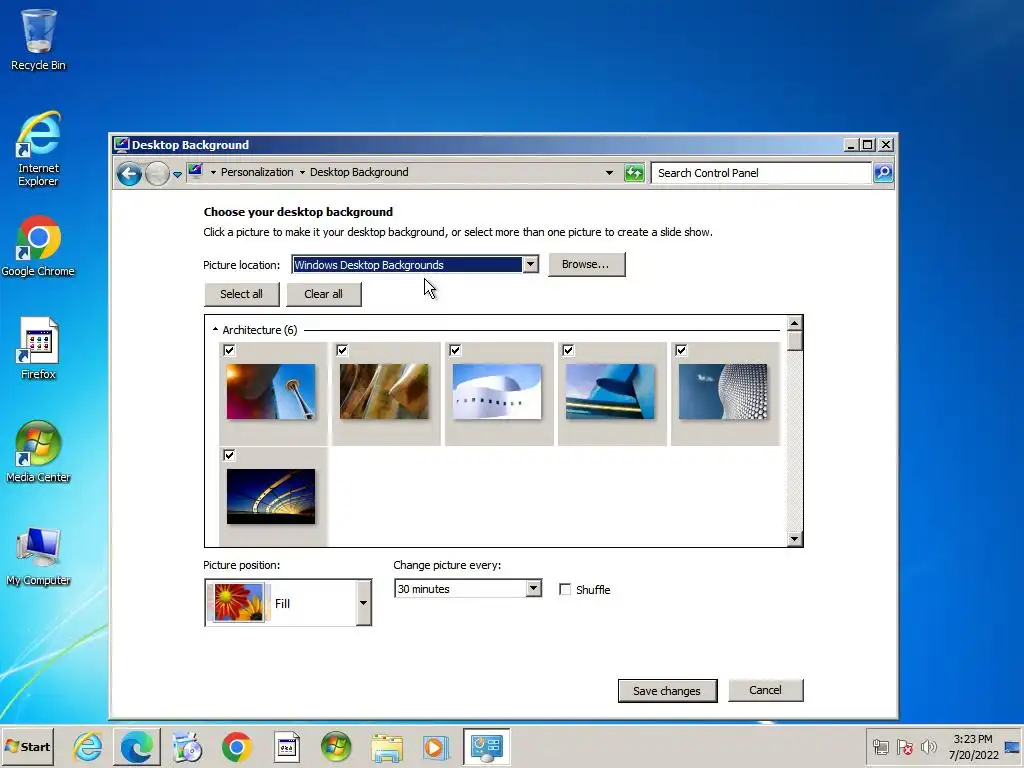The width and height of the screenshot is (1024, 768).
Task: Click the green Refresh button
Action: pos(634,173)
